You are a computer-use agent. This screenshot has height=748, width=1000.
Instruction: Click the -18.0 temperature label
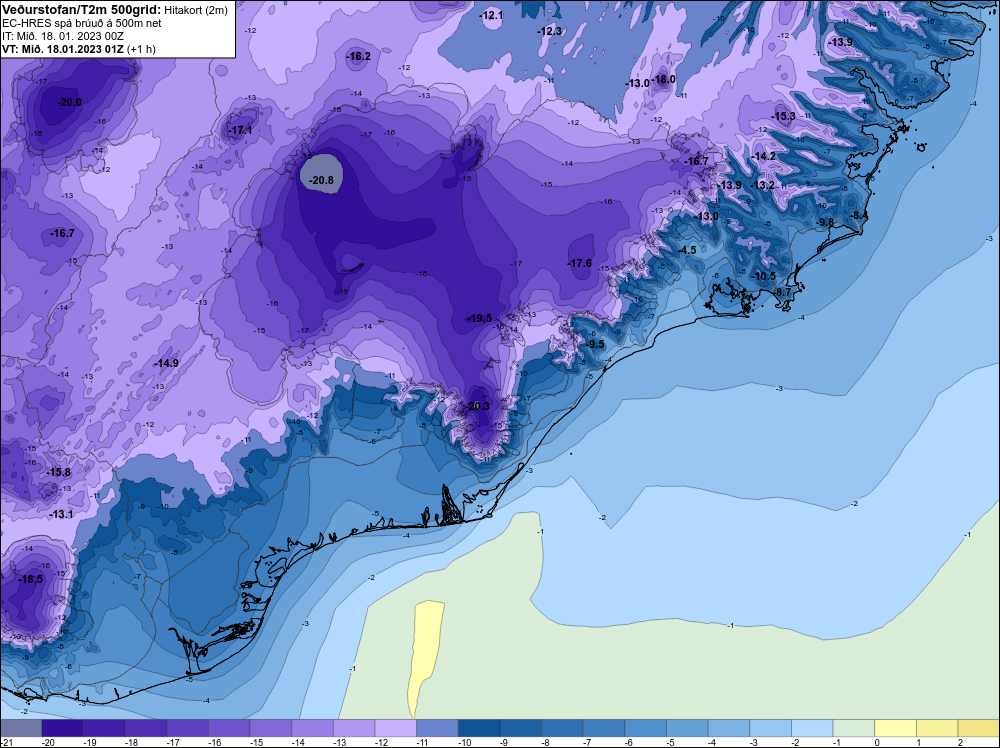pyautogui.click(x=663, y=80)
